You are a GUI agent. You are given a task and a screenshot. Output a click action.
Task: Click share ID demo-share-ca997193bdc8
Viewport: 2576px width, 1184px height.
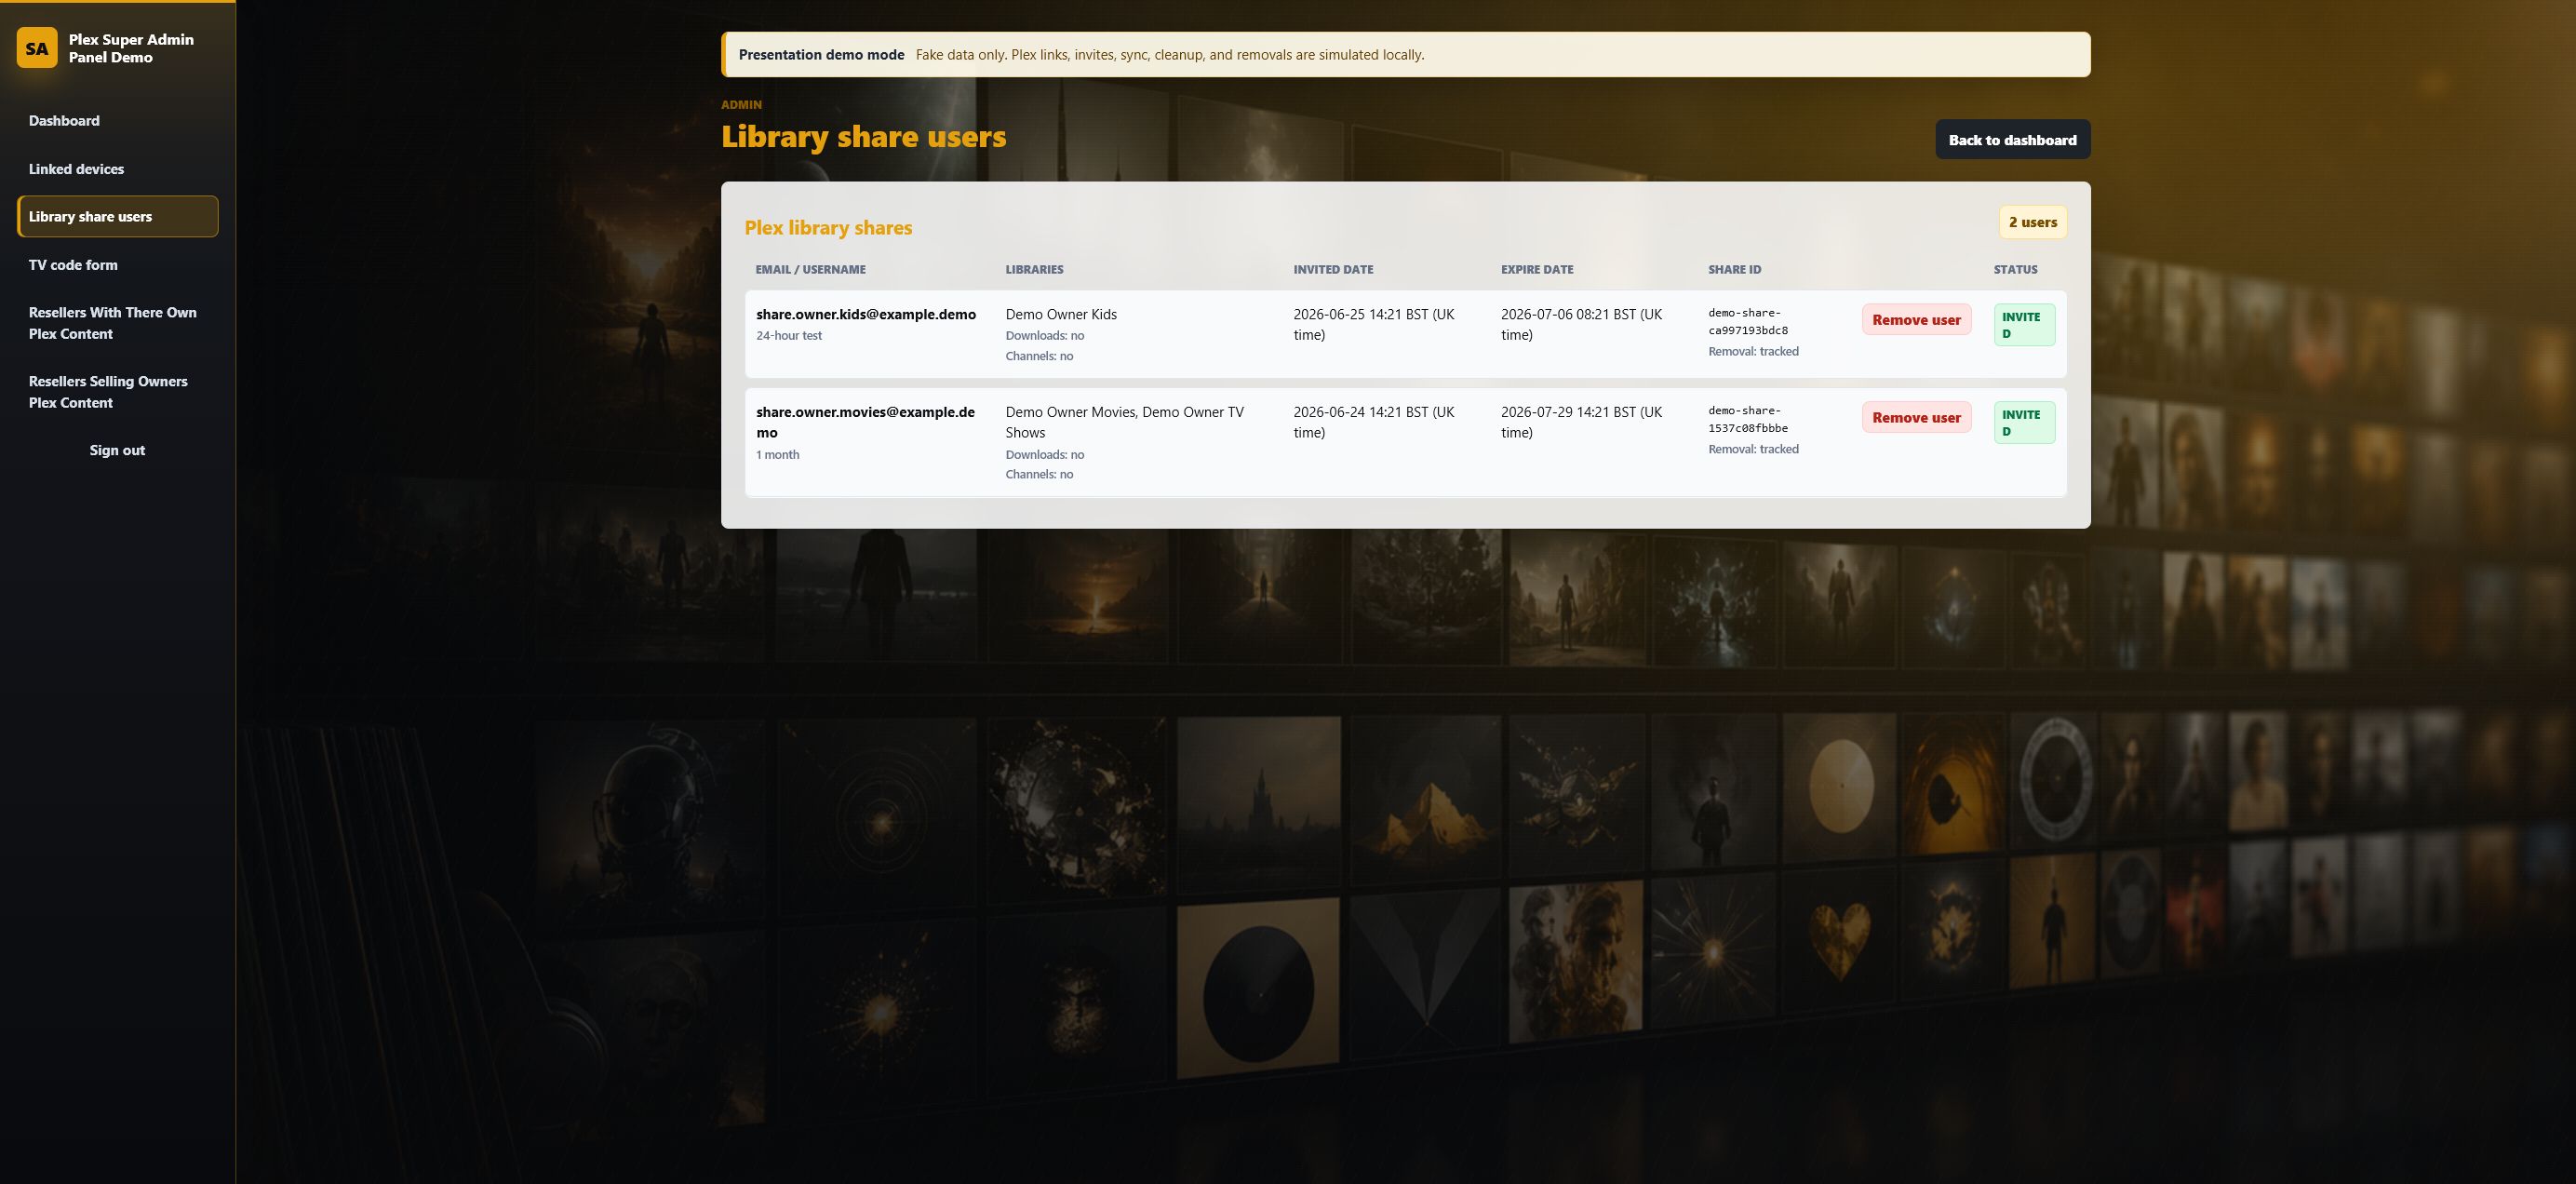click(x=1748, y=322)
